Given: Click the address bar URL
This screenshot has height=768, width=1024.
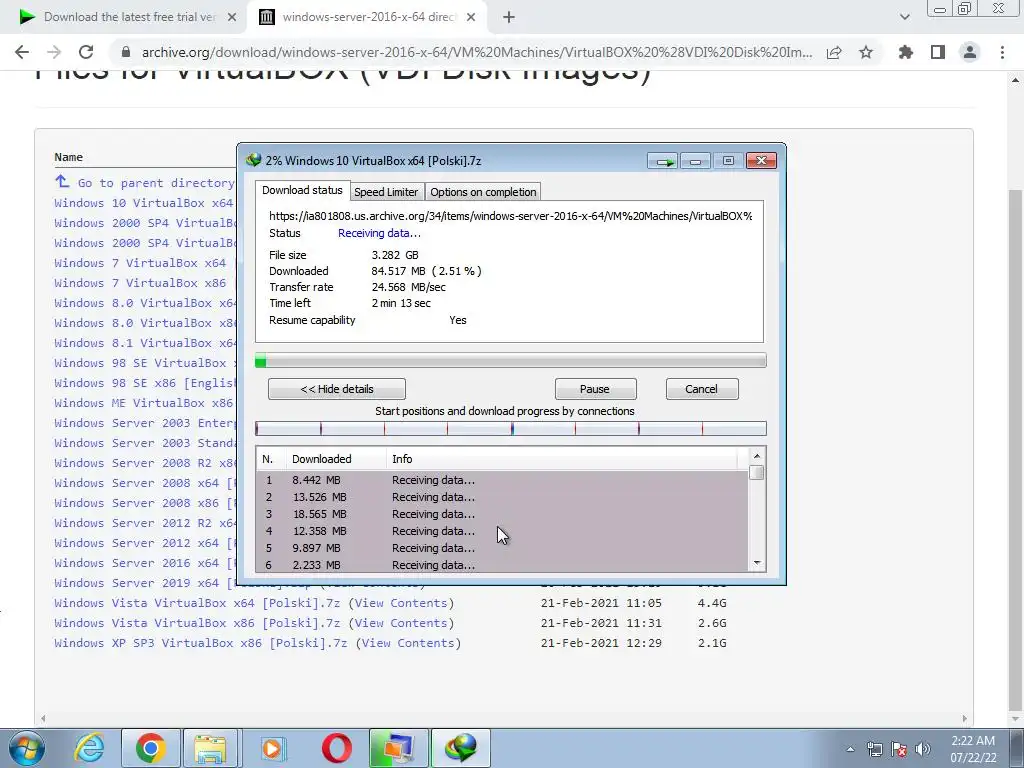Looking at the screenshot, I should click(477, 52).
